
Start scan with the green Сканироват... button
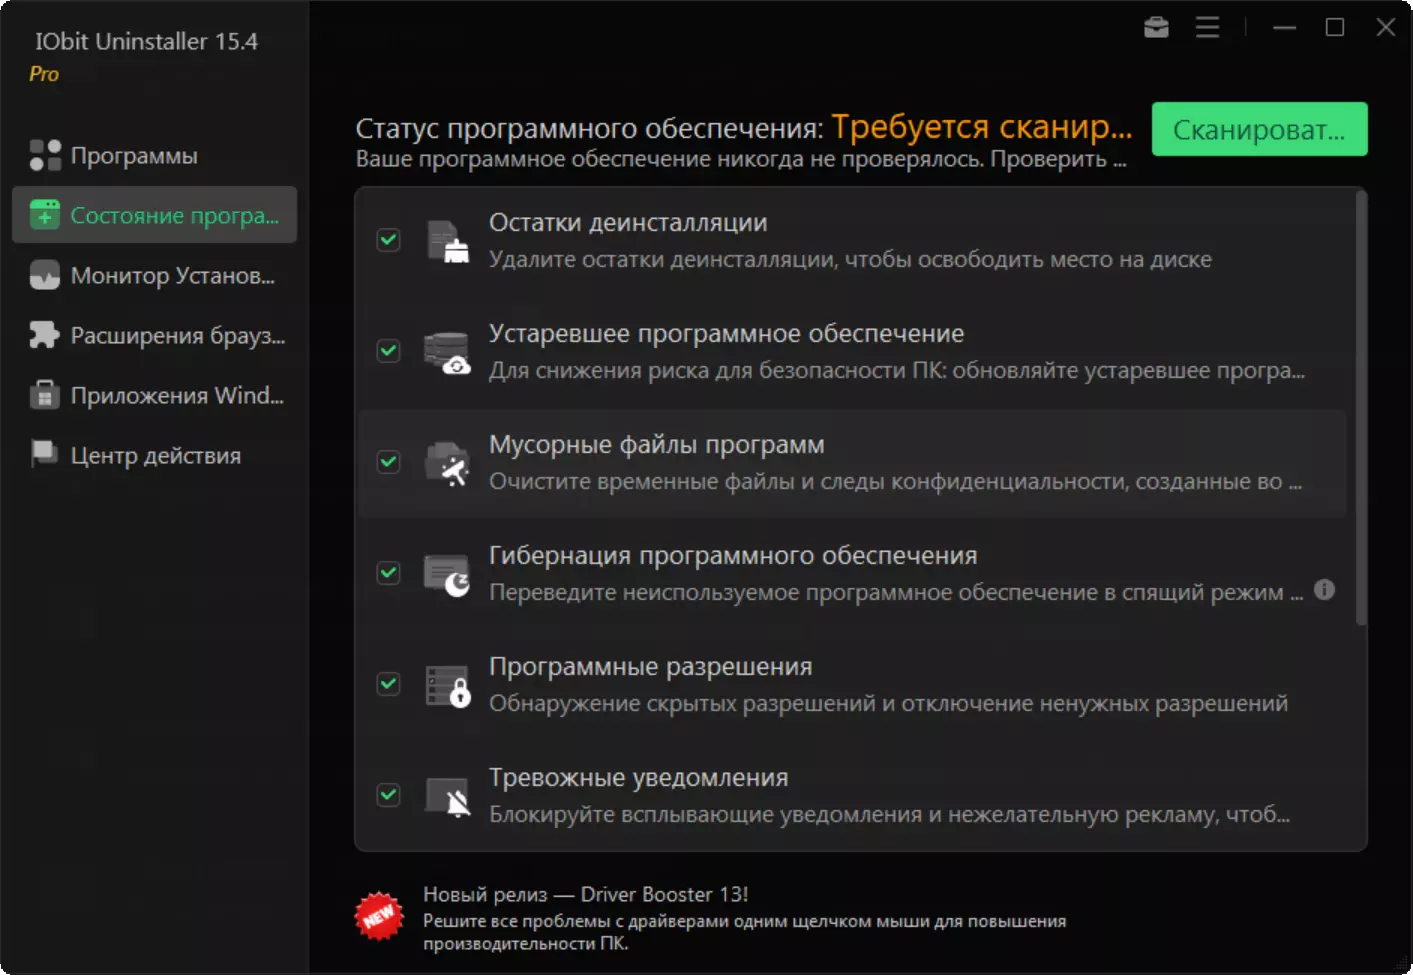(1259, 129)
